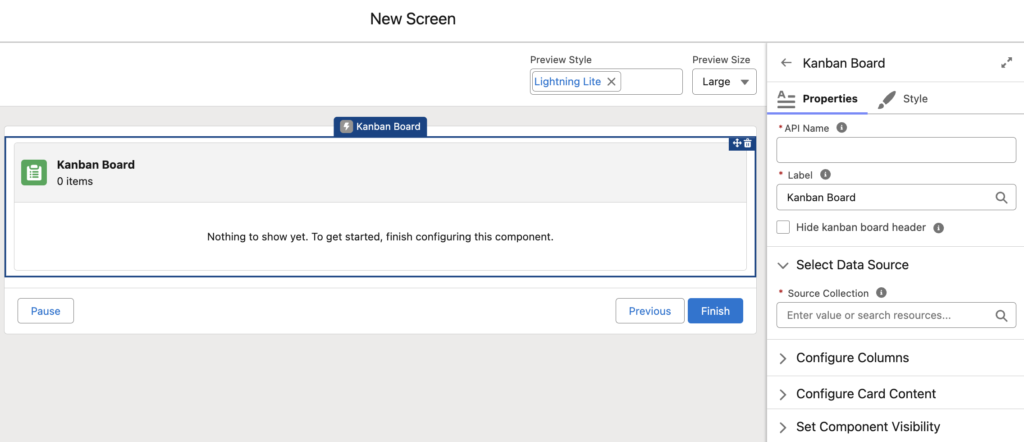Switch to the Properties tab
Image resolution: width=1024 pixels, height=442 pixels.
pos(818,99)
